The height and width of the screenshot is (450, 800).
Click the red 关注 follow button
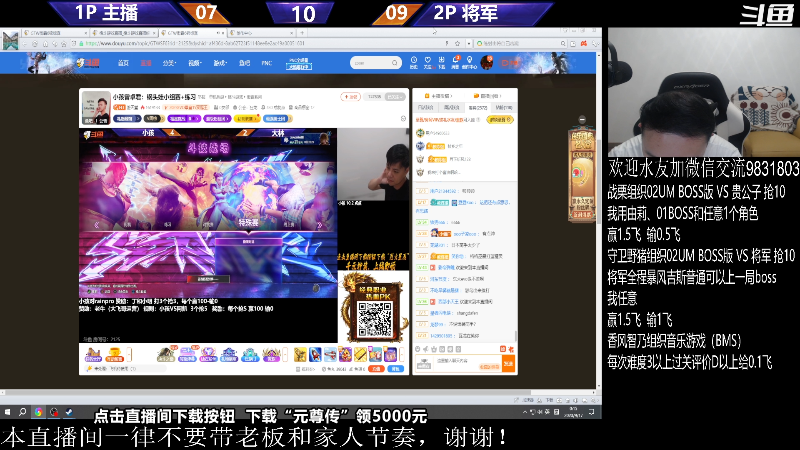click(351, 96)
